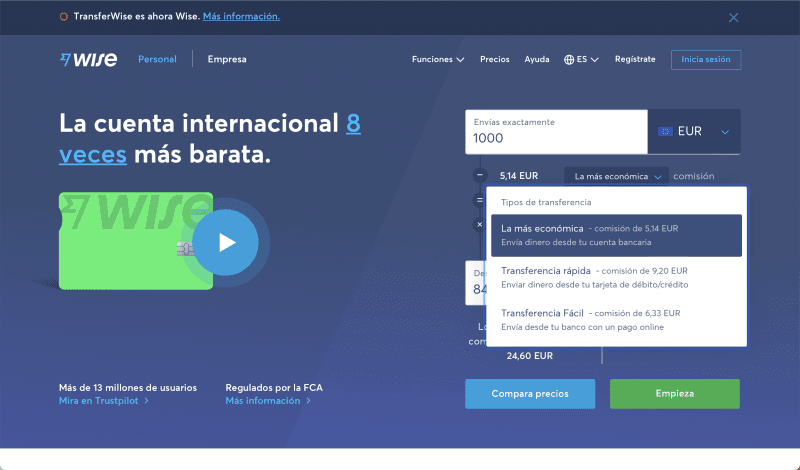This screenshot has width=800, height=470.
Task: Click the Wise logo
Action: [x=88, y=60]
